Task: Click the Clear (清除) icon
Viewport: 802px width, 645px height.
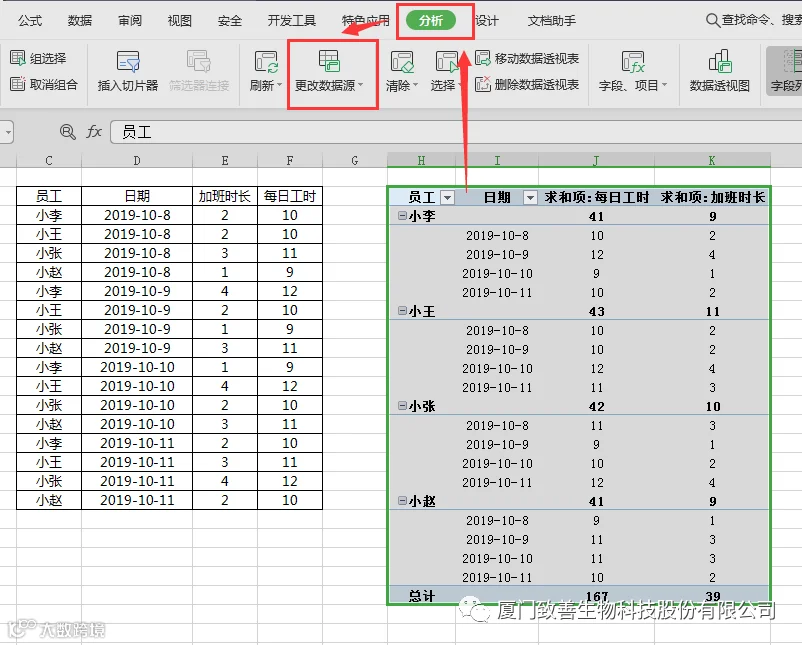Action: 402,62
